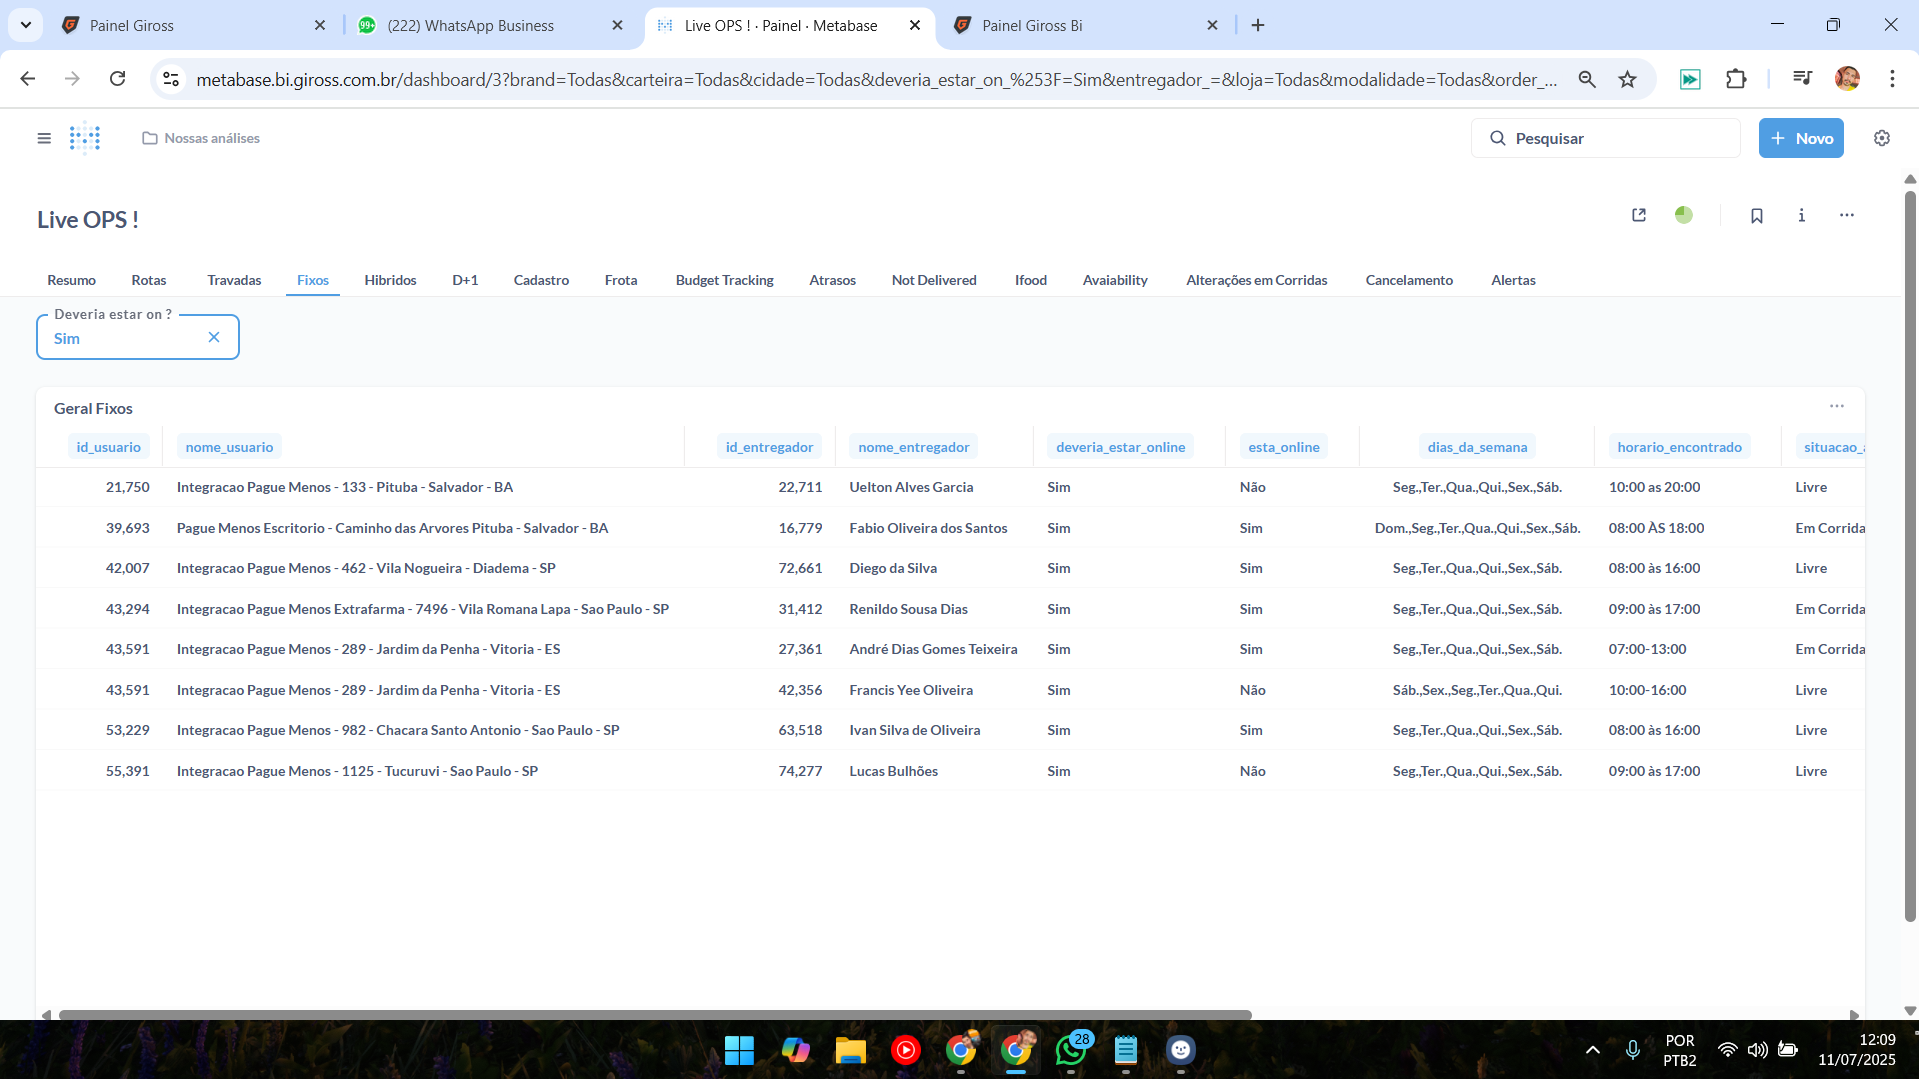The width and height of the screenshot is (1919, 1079).
Task: Open the media control icon in toolbar
Action: tap(1802, 78)
